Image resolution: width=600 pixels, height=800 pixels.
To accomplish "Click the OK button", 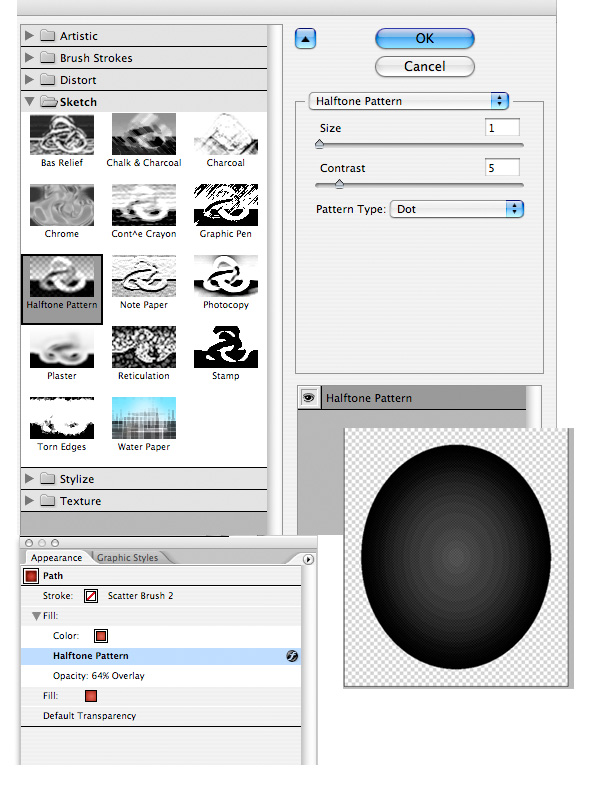I will 424,39.
